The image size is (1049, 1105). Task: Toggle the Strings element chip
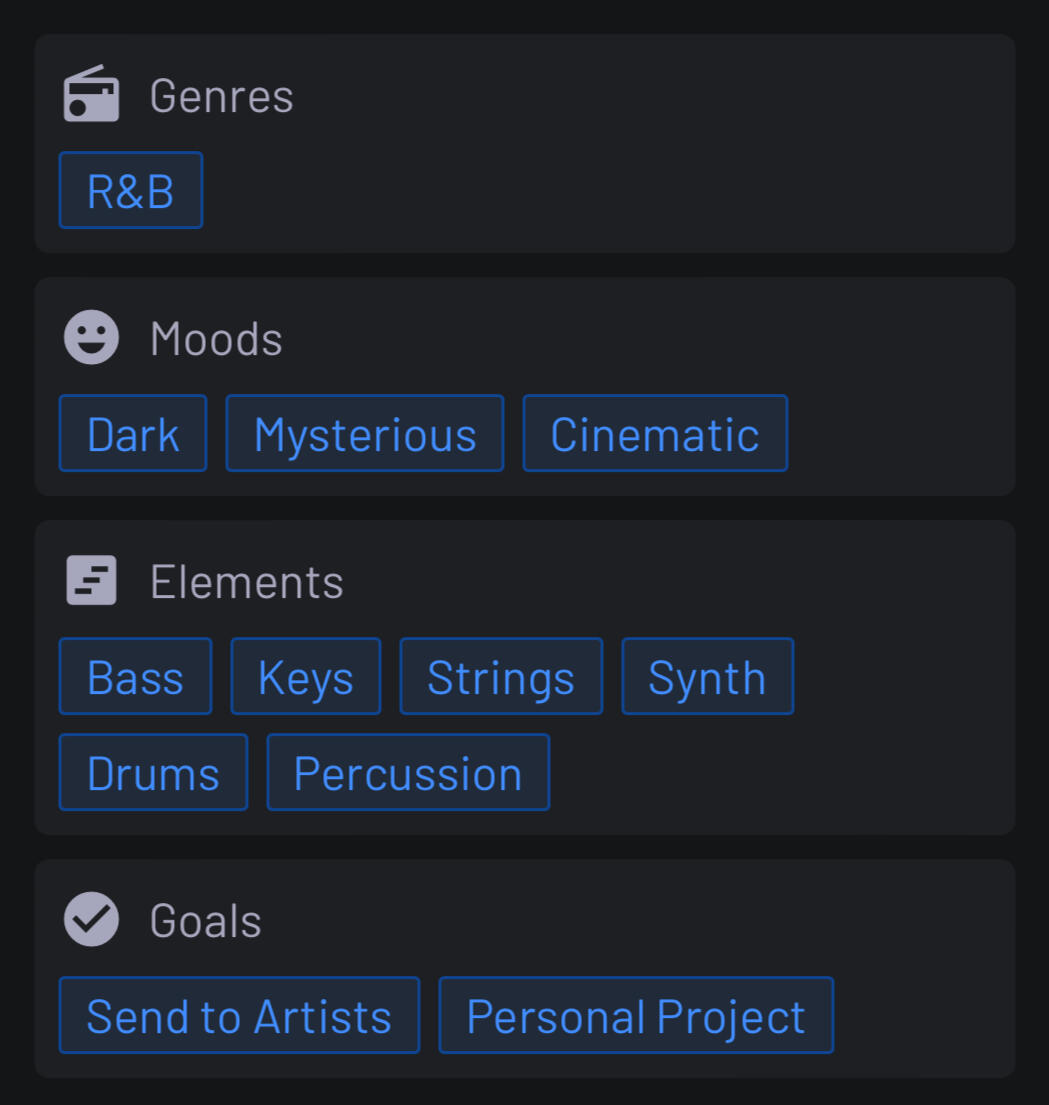pos(501,677)
